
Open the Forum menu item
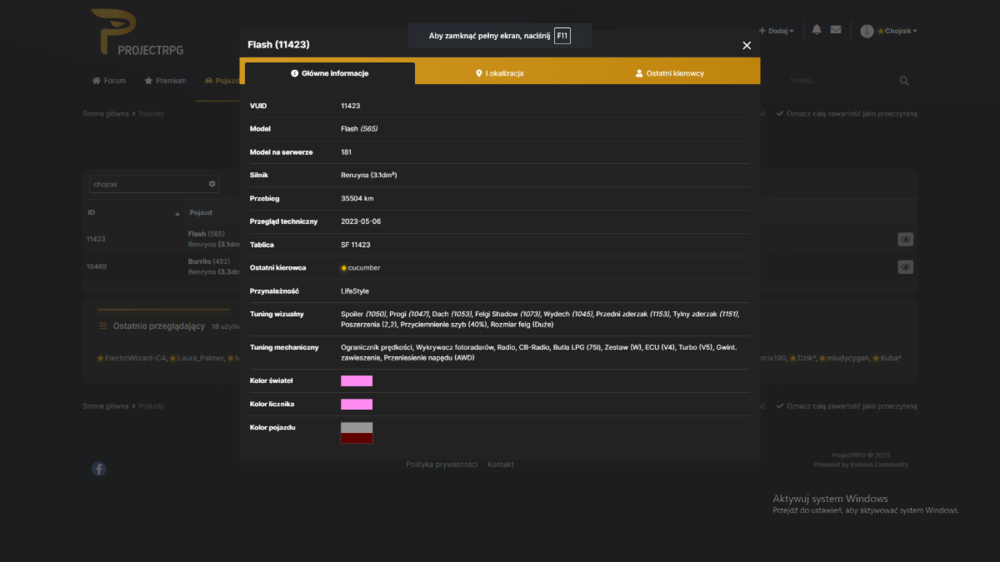(x=109, y=80)
